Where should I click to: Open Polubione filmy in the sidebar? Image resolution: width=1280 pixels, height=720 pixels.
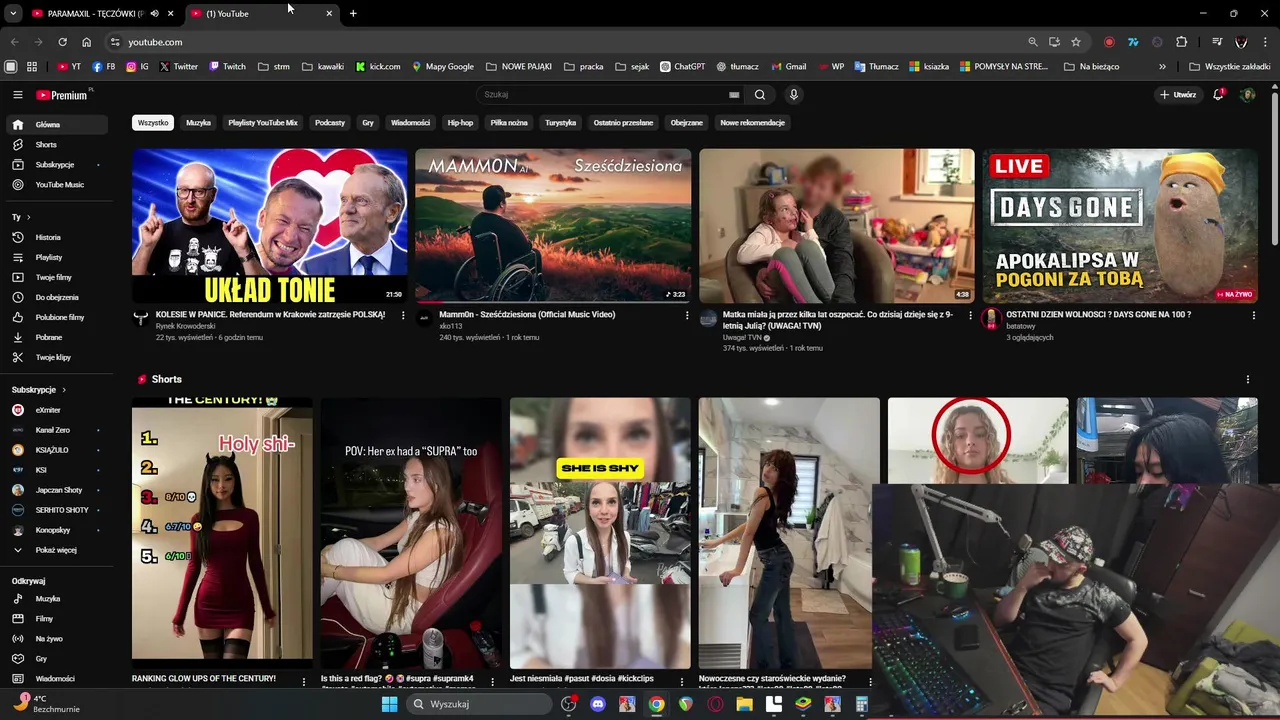[55, 317]
